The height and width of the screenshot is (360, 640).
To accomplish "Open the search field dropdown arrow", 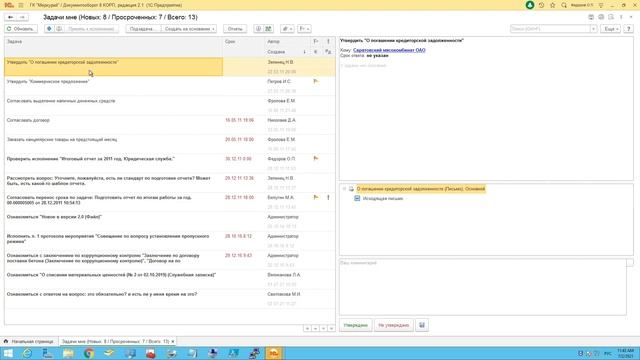I will 593,29.
